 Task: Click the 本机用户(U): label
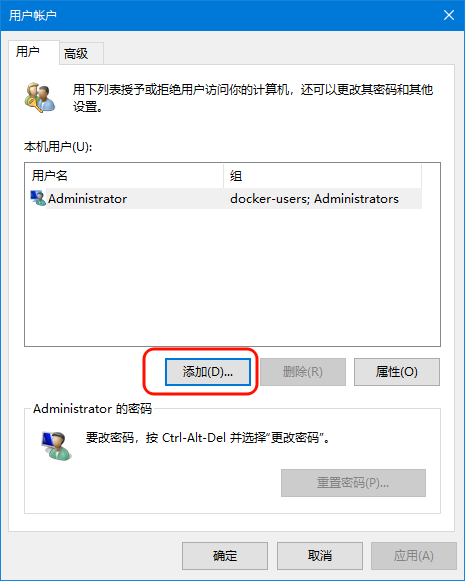point(58,147)
